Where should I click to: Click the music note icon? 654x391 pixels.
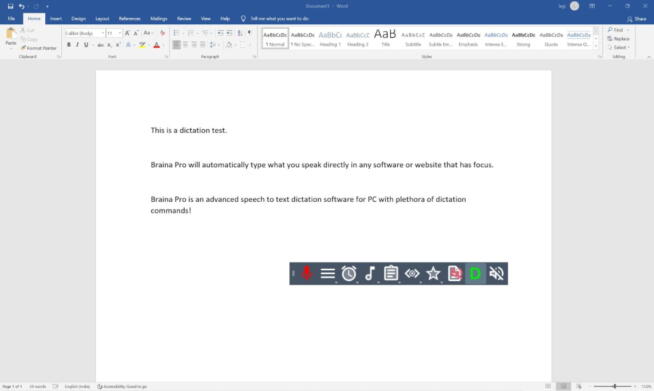pyautogui.click(x=370, y=273)
